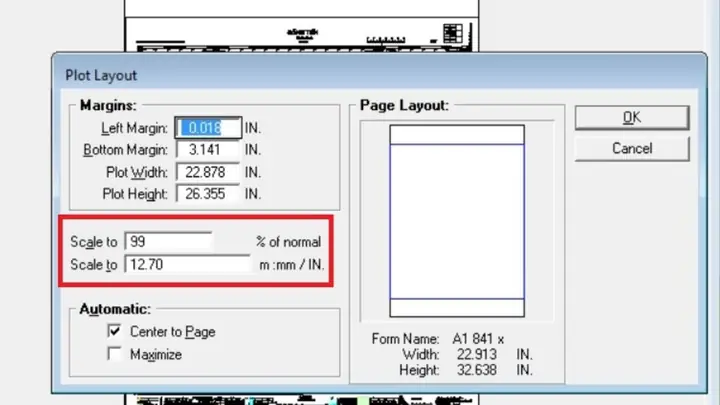Click the '% of normal' label
This screenshot has height=405, width=720.
tap(288, 242)
